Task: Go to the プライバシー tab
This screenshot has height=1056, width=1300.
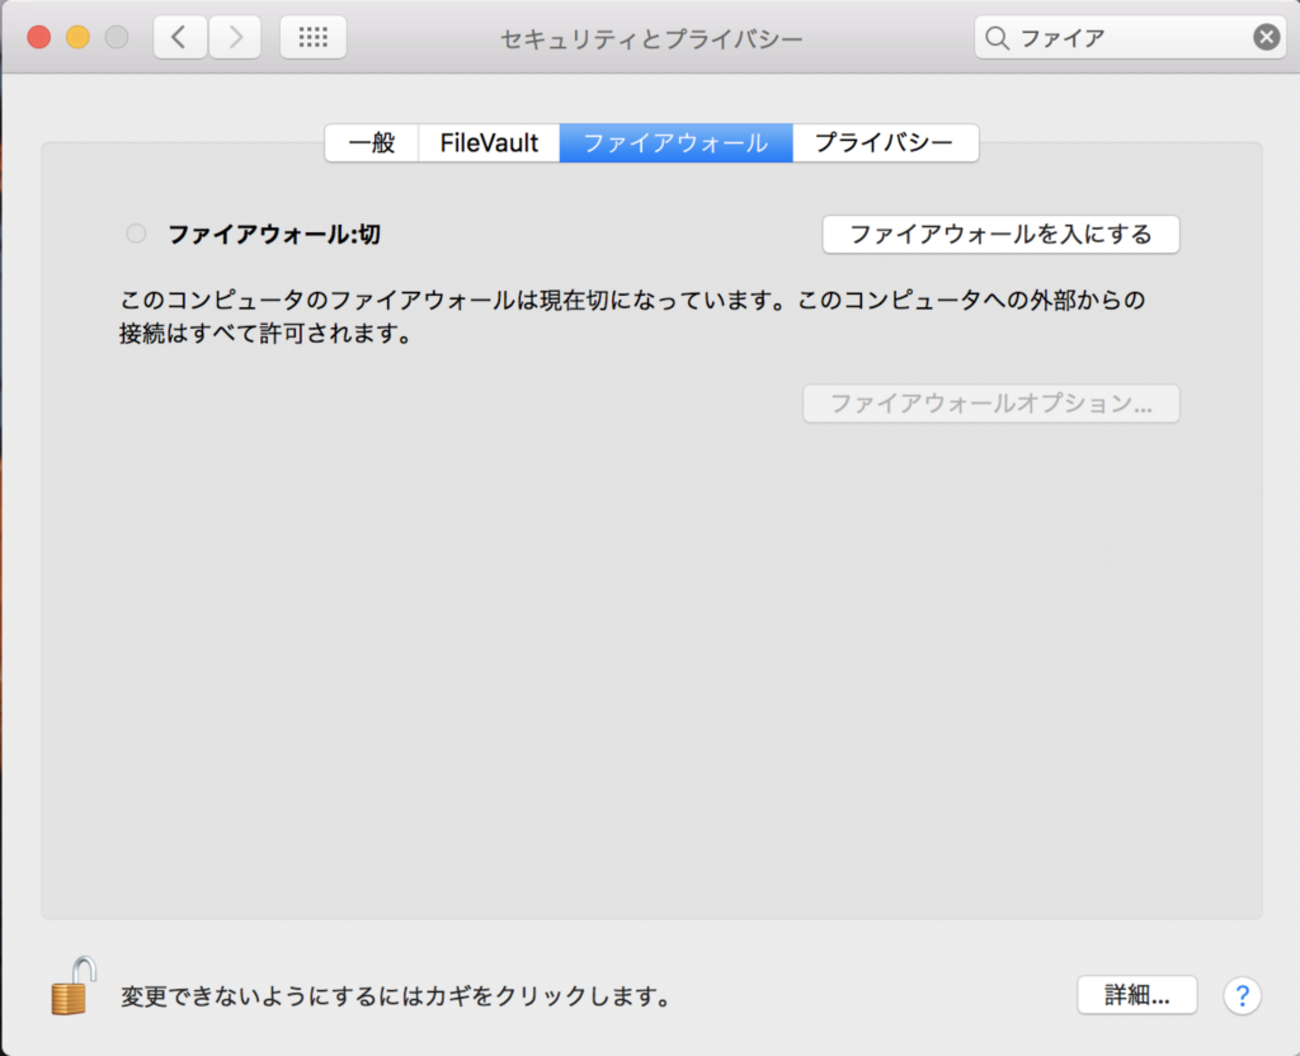Action: [x=885, y=143]
